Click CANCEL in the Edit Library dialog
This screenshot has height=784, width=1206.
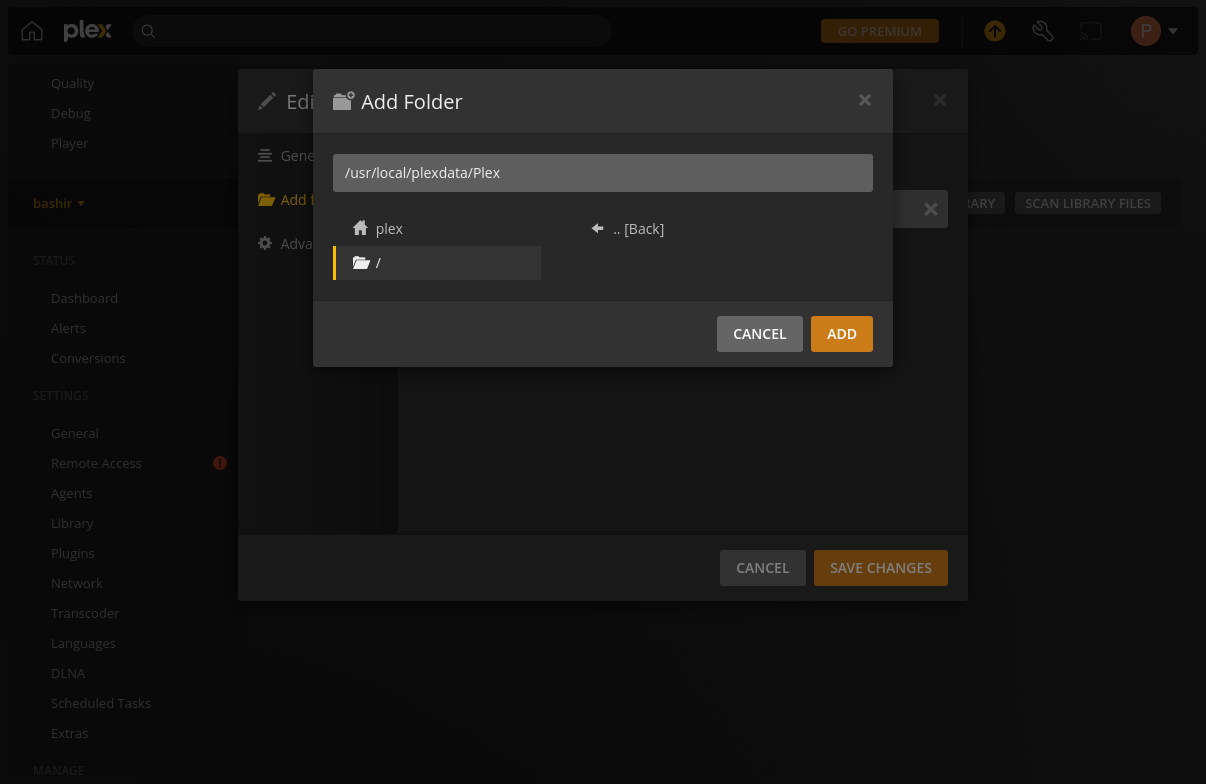pyautogui.click(x=763, y=568)
